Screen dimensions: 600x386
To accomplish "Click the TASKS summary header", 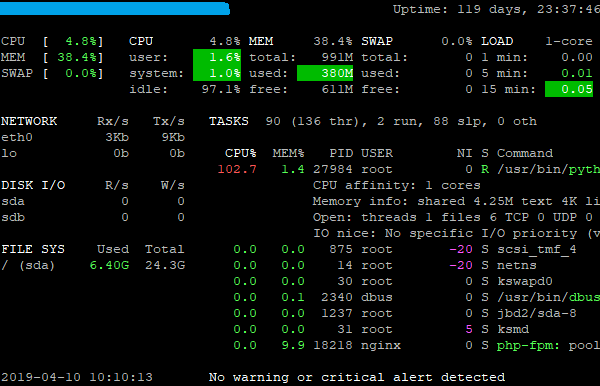I will pyautogui.click(x=228, y=121).
